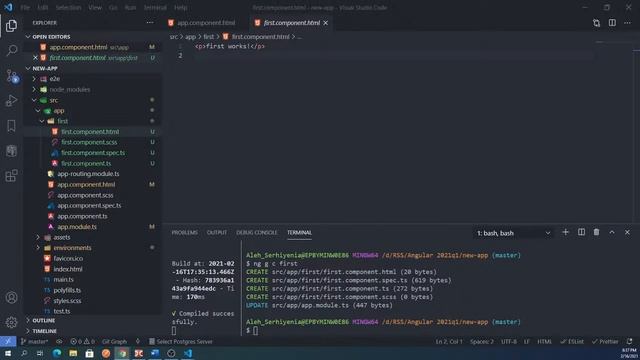Click the Open Changes editor icon
This screenshot has height=360, width=640.
pyautogui.click(x=596, y=23)
